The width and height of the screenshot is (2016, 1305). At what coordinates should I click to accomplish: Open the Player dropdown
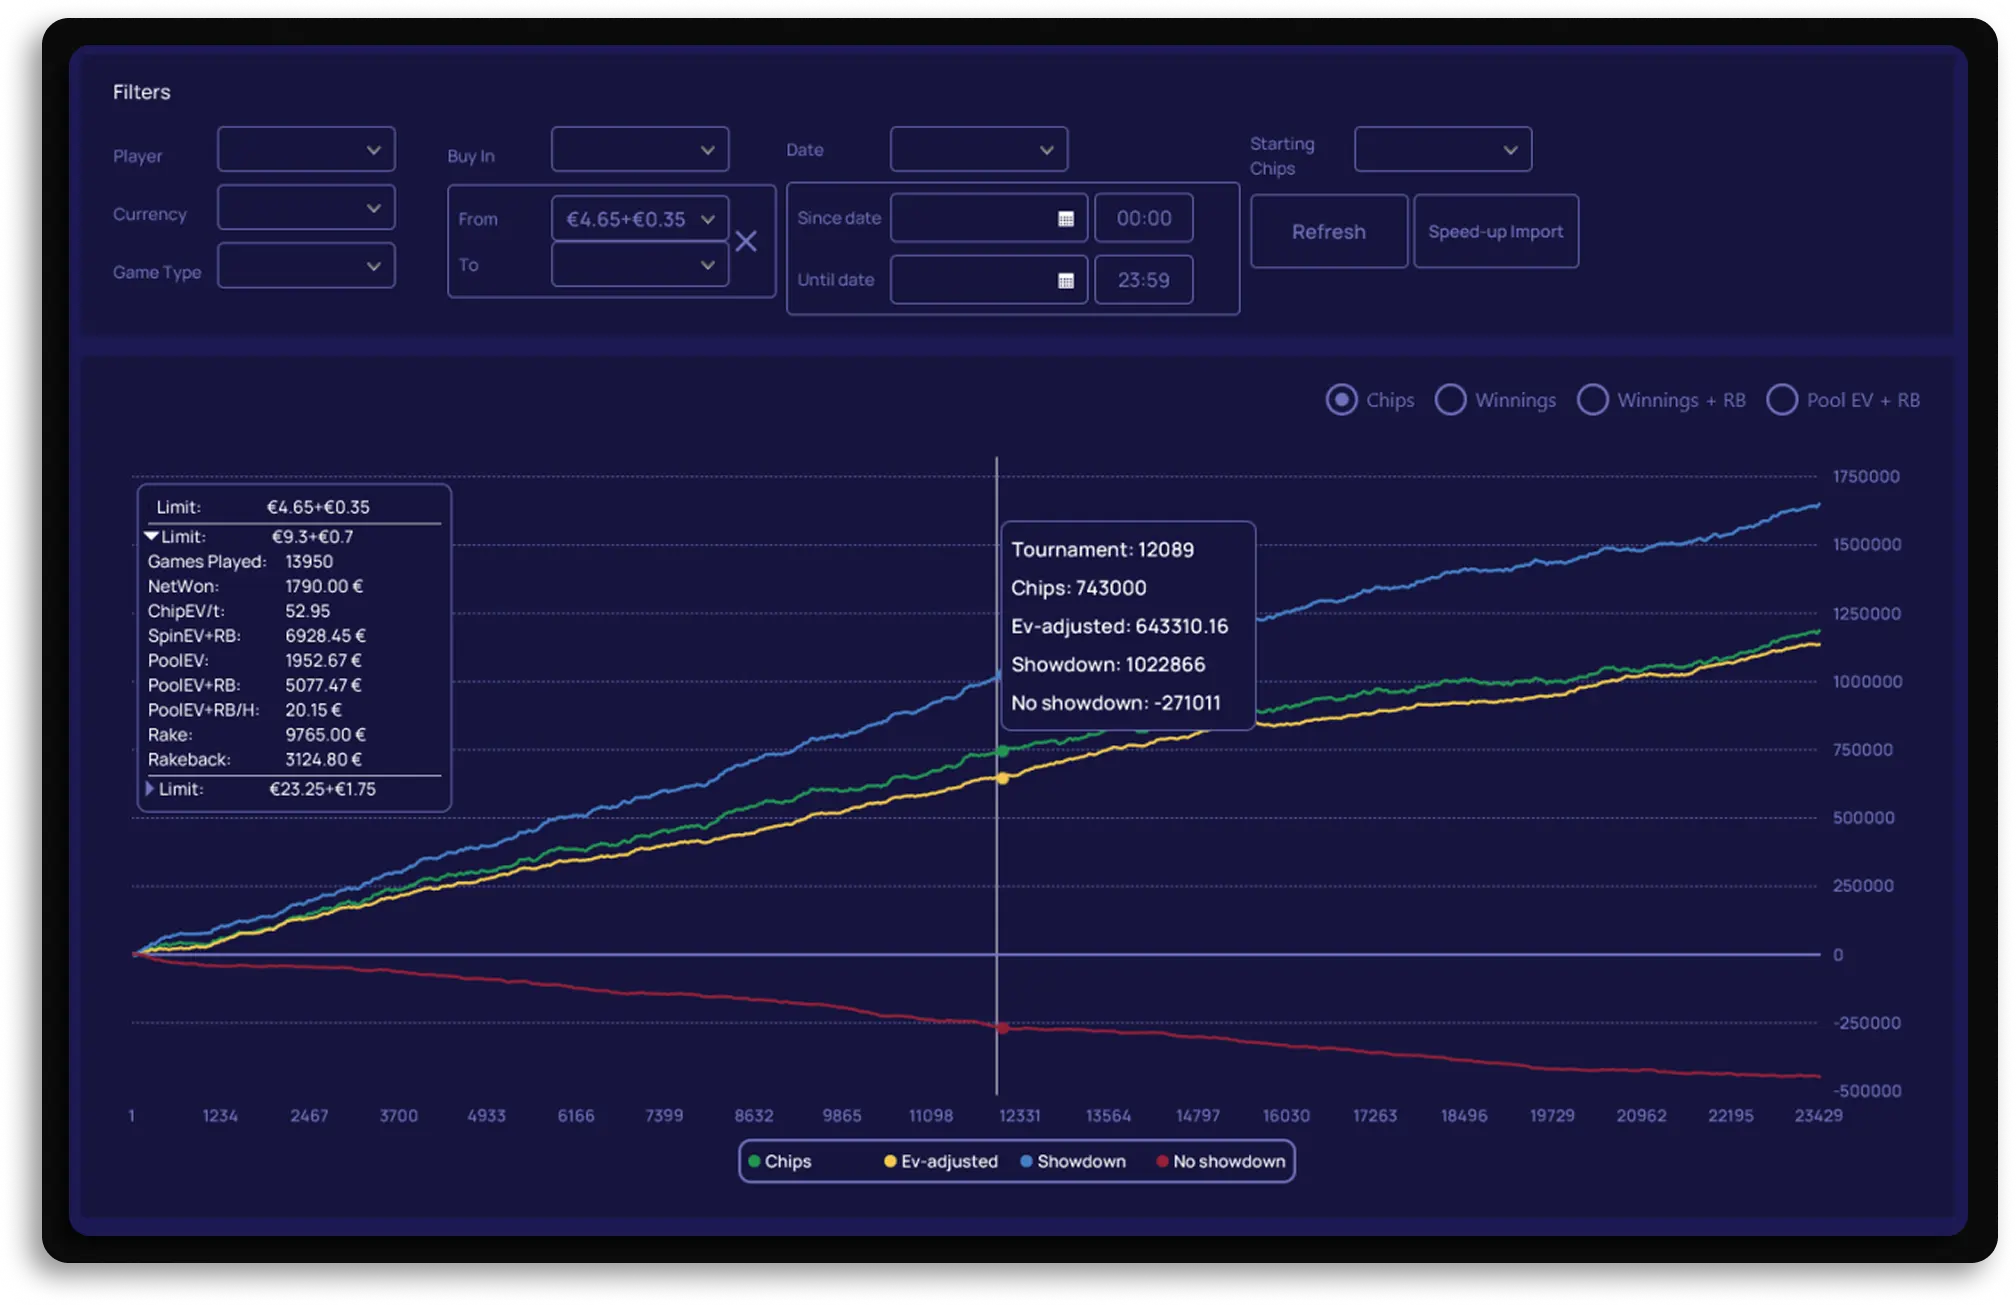click(x=306, y=150)
